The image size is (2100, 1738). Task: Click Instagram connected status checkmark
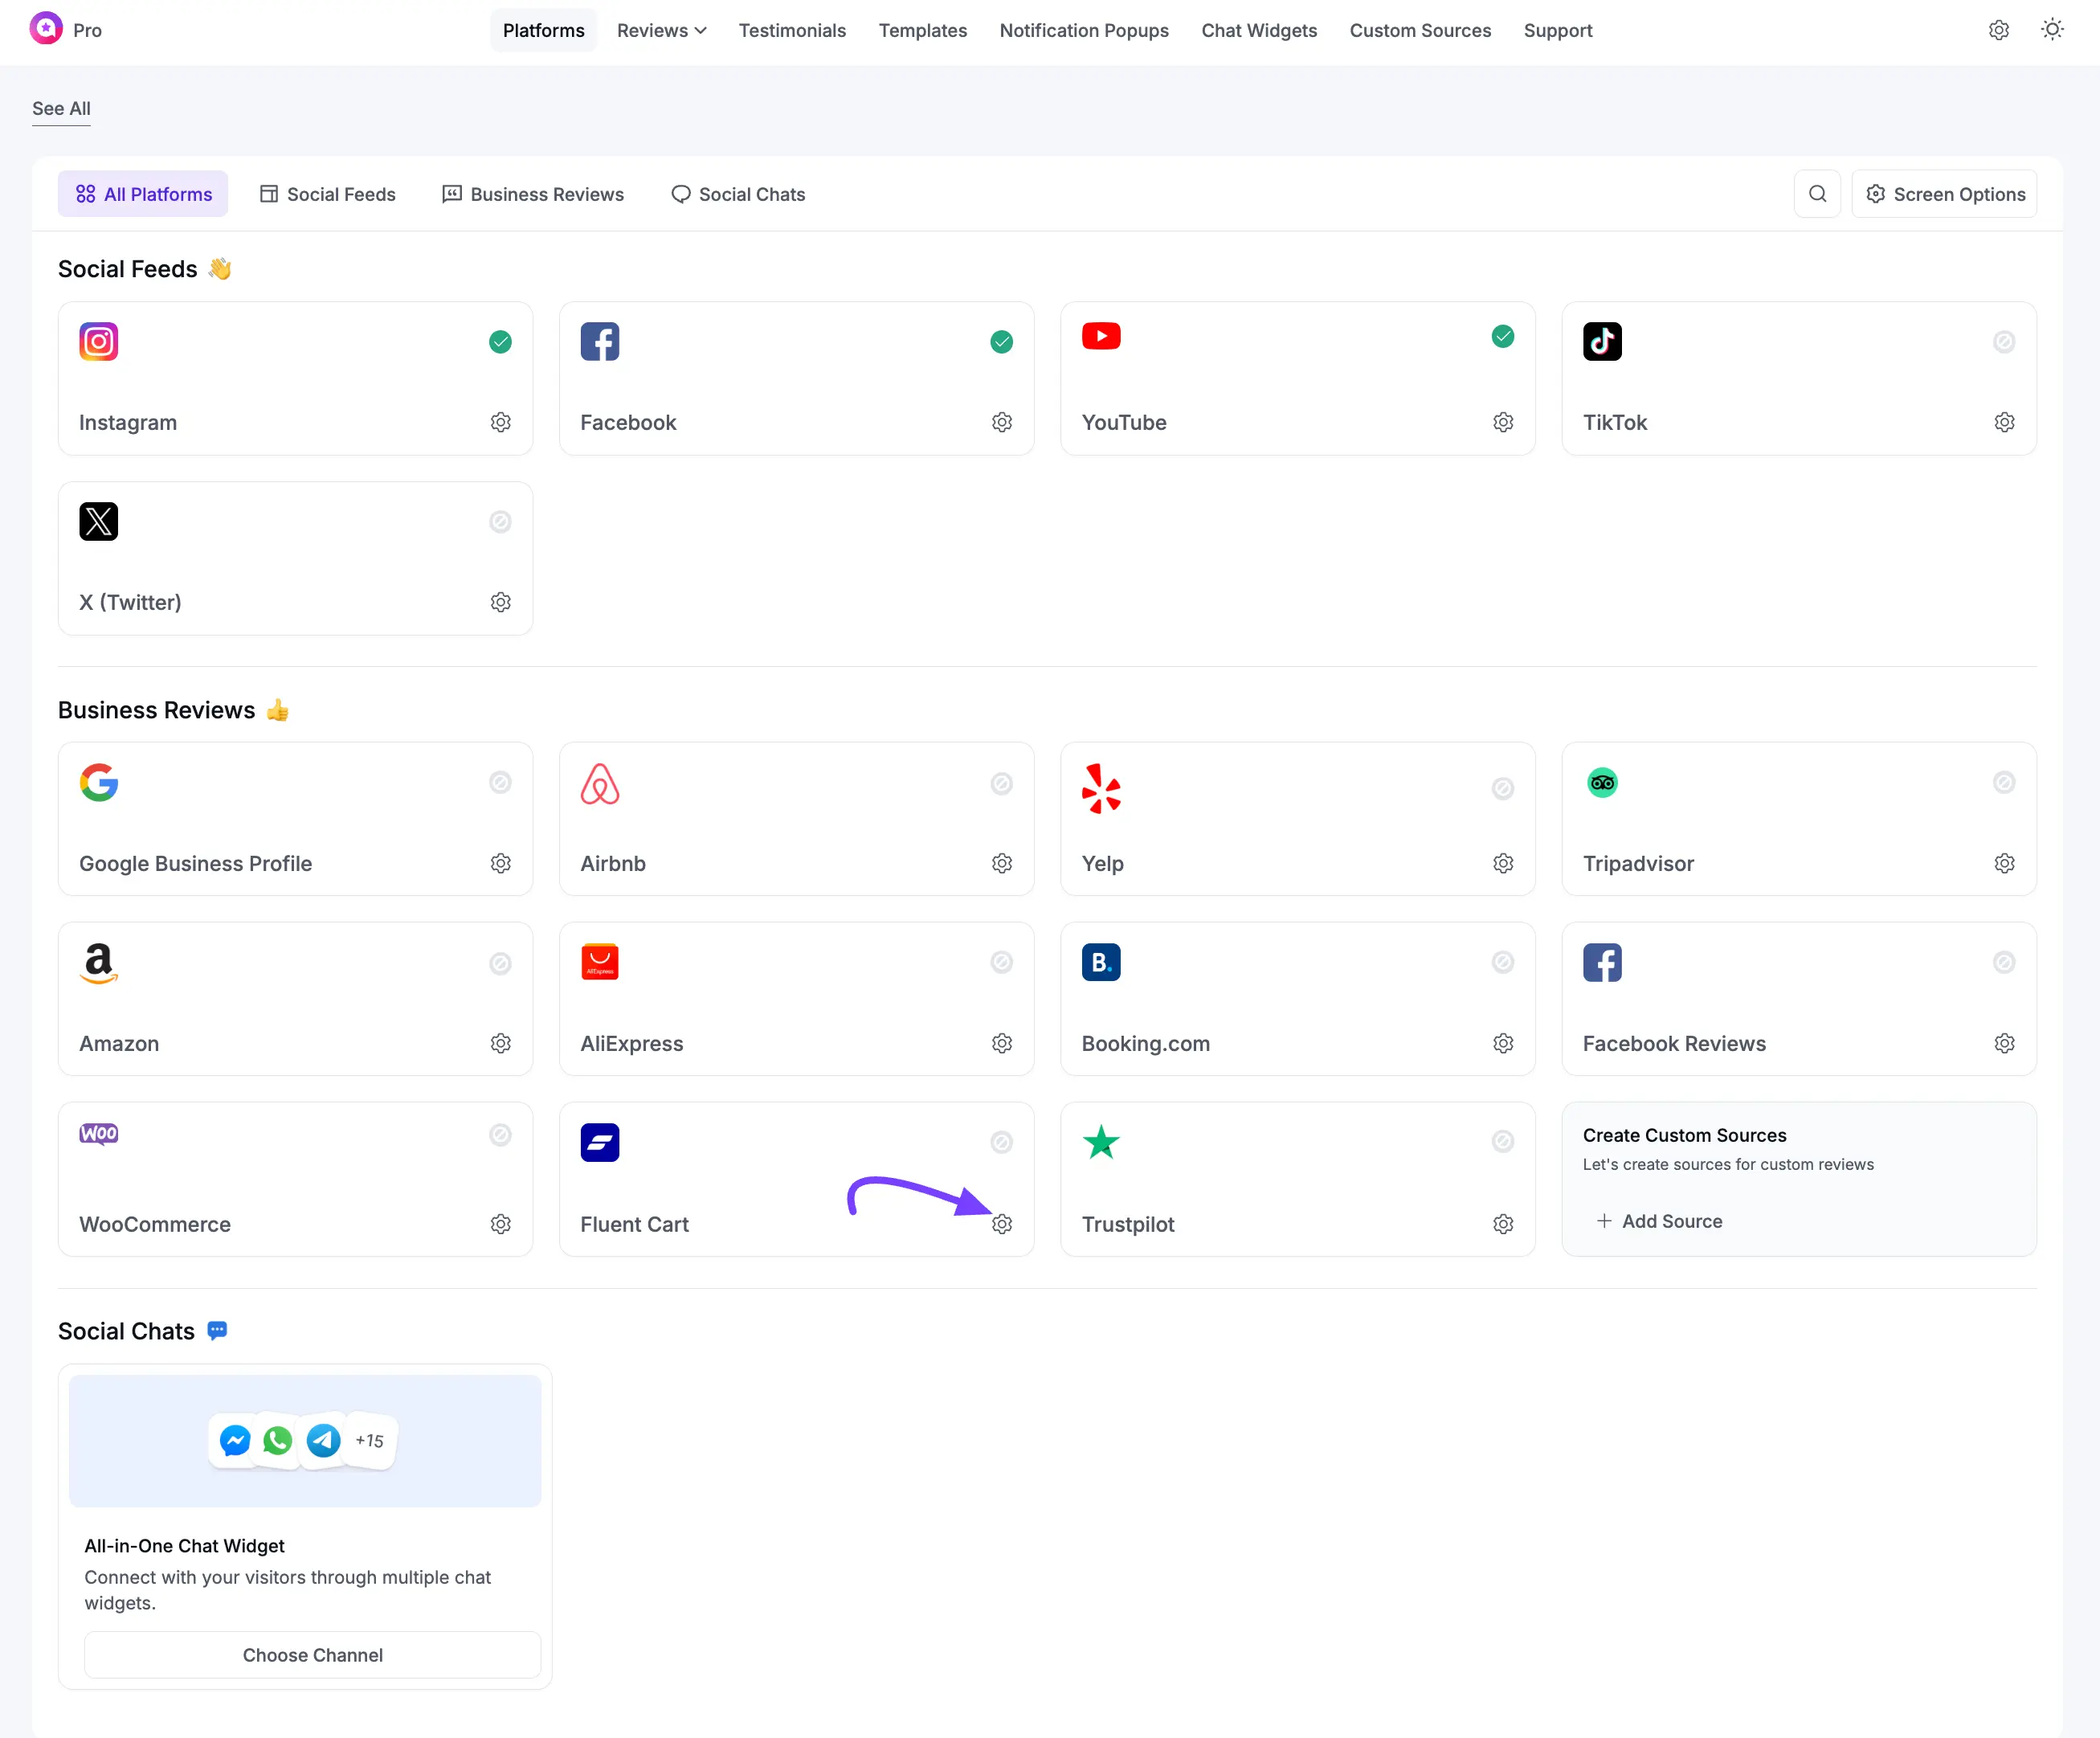[x=501, y=342]
